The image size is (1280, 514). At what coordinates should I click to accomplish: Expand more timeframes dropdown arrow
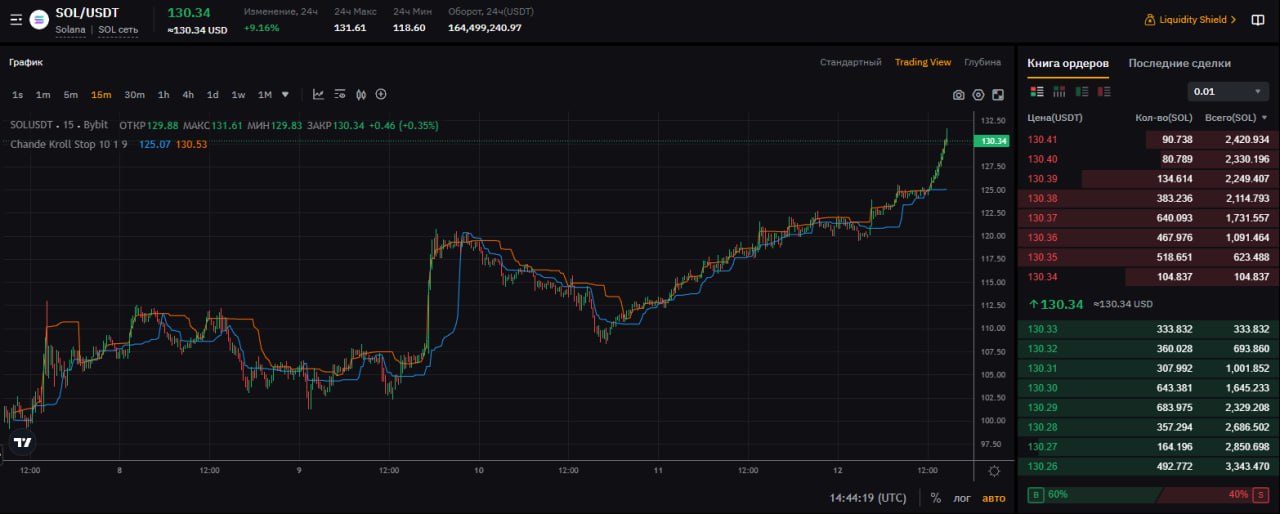tap(285, 95)
